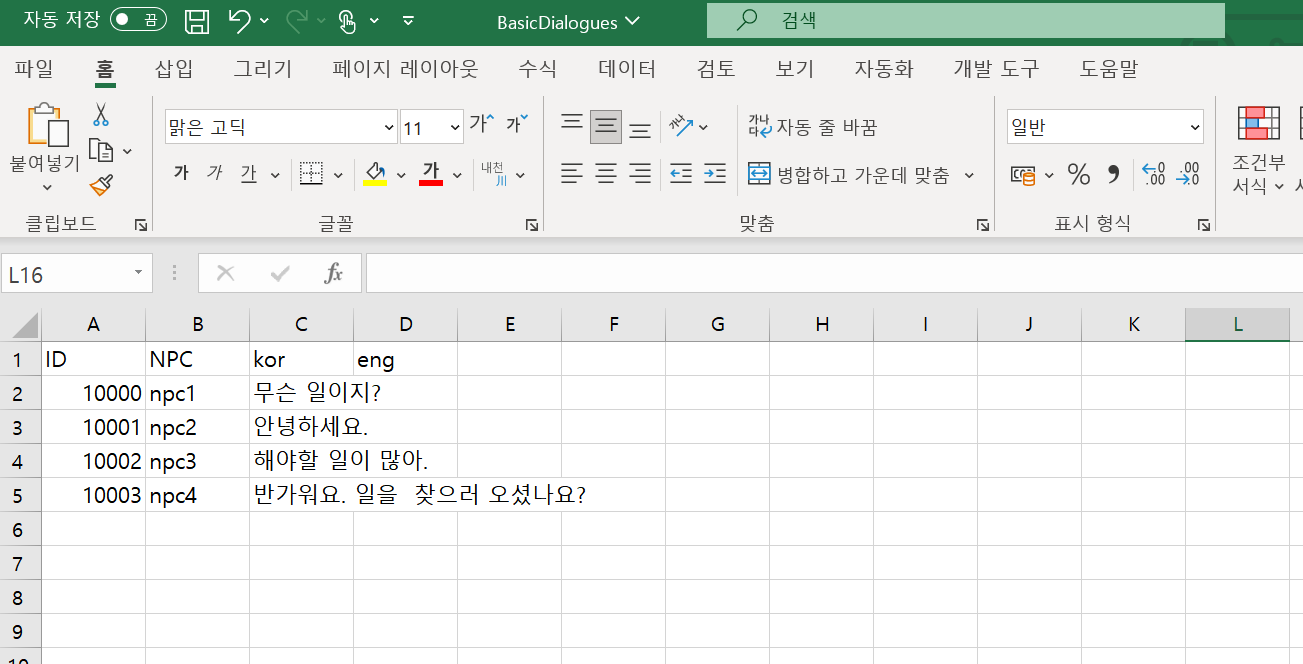
Task: Apply percent style icon
Action: click(1078, 175)
